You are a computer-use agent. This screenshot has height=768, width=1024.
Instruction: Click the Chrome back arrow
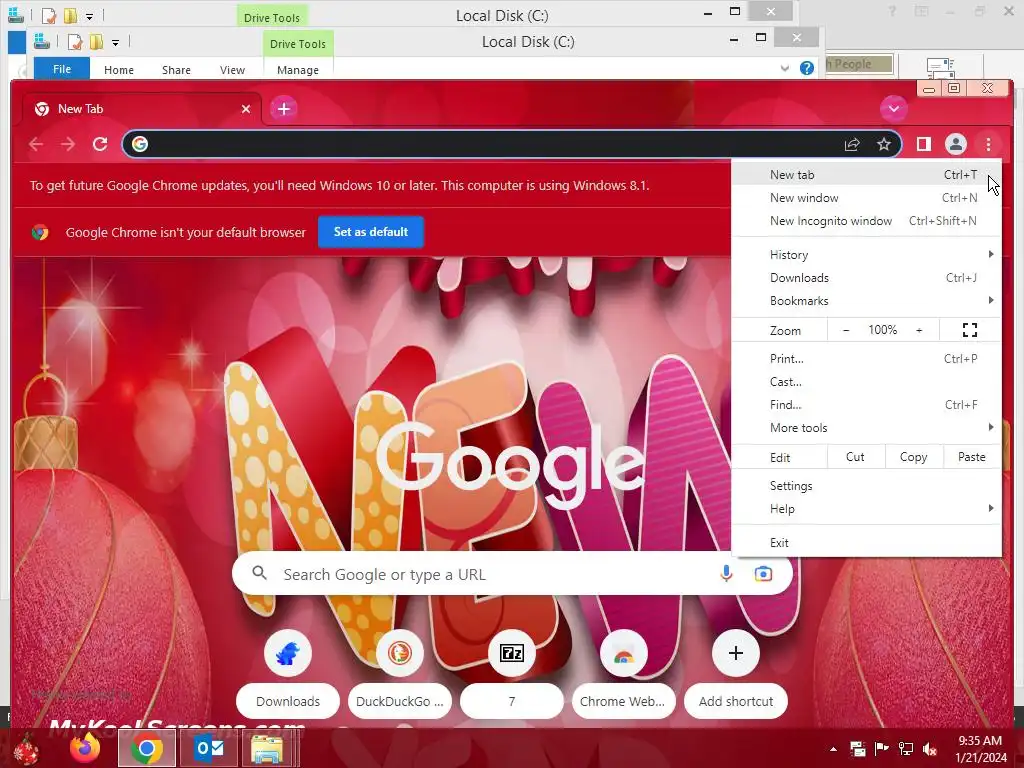(36, 144)
